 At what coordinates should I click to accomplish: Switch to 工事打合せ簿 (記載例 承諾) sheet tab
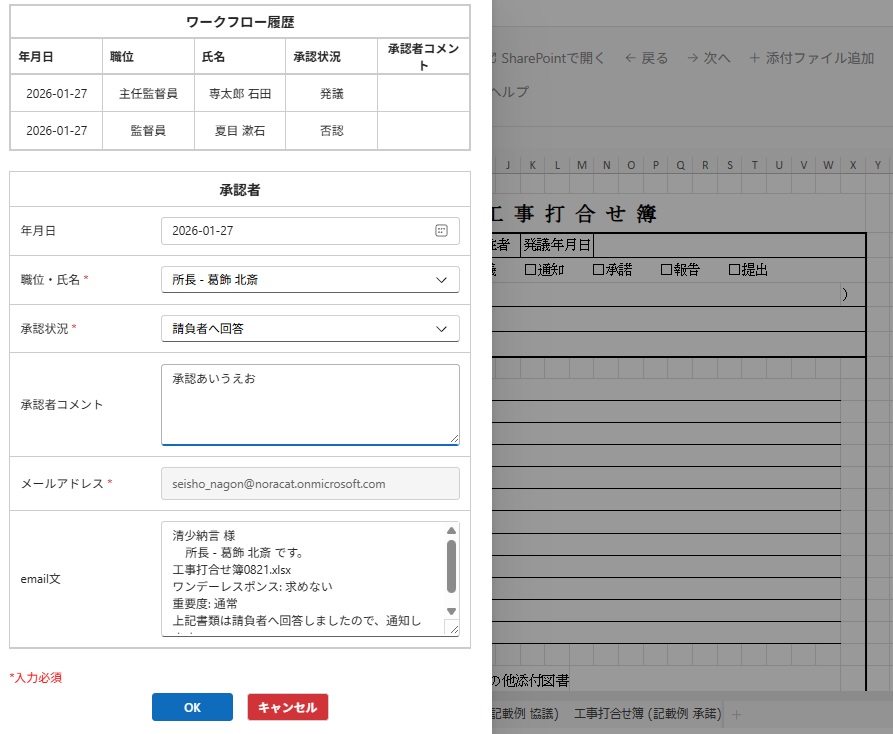[647, 714]
